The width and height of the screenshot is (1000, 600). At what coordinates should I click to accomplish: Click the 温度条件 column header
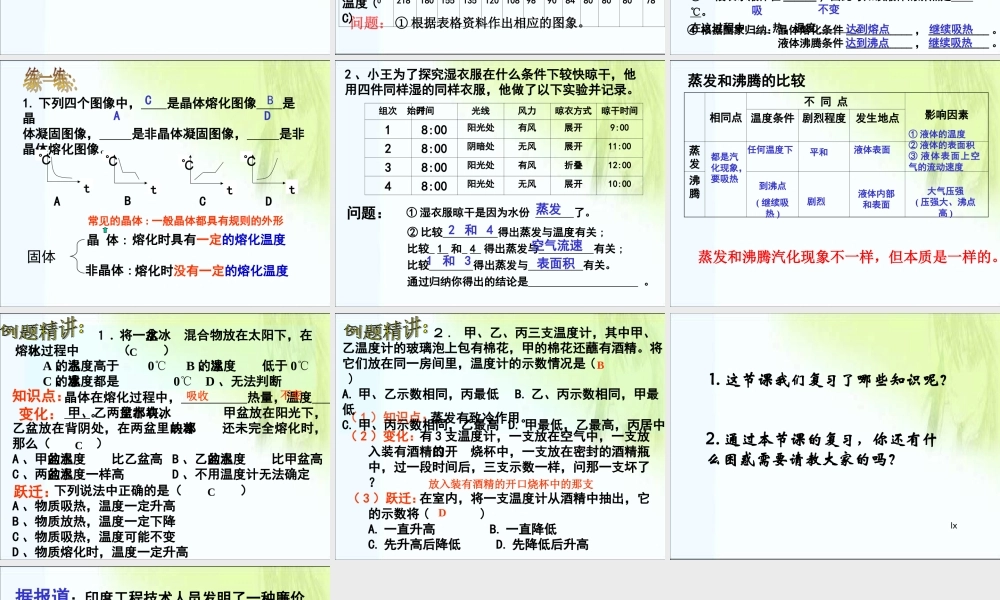pyautogui.click(x=772, y=118)
